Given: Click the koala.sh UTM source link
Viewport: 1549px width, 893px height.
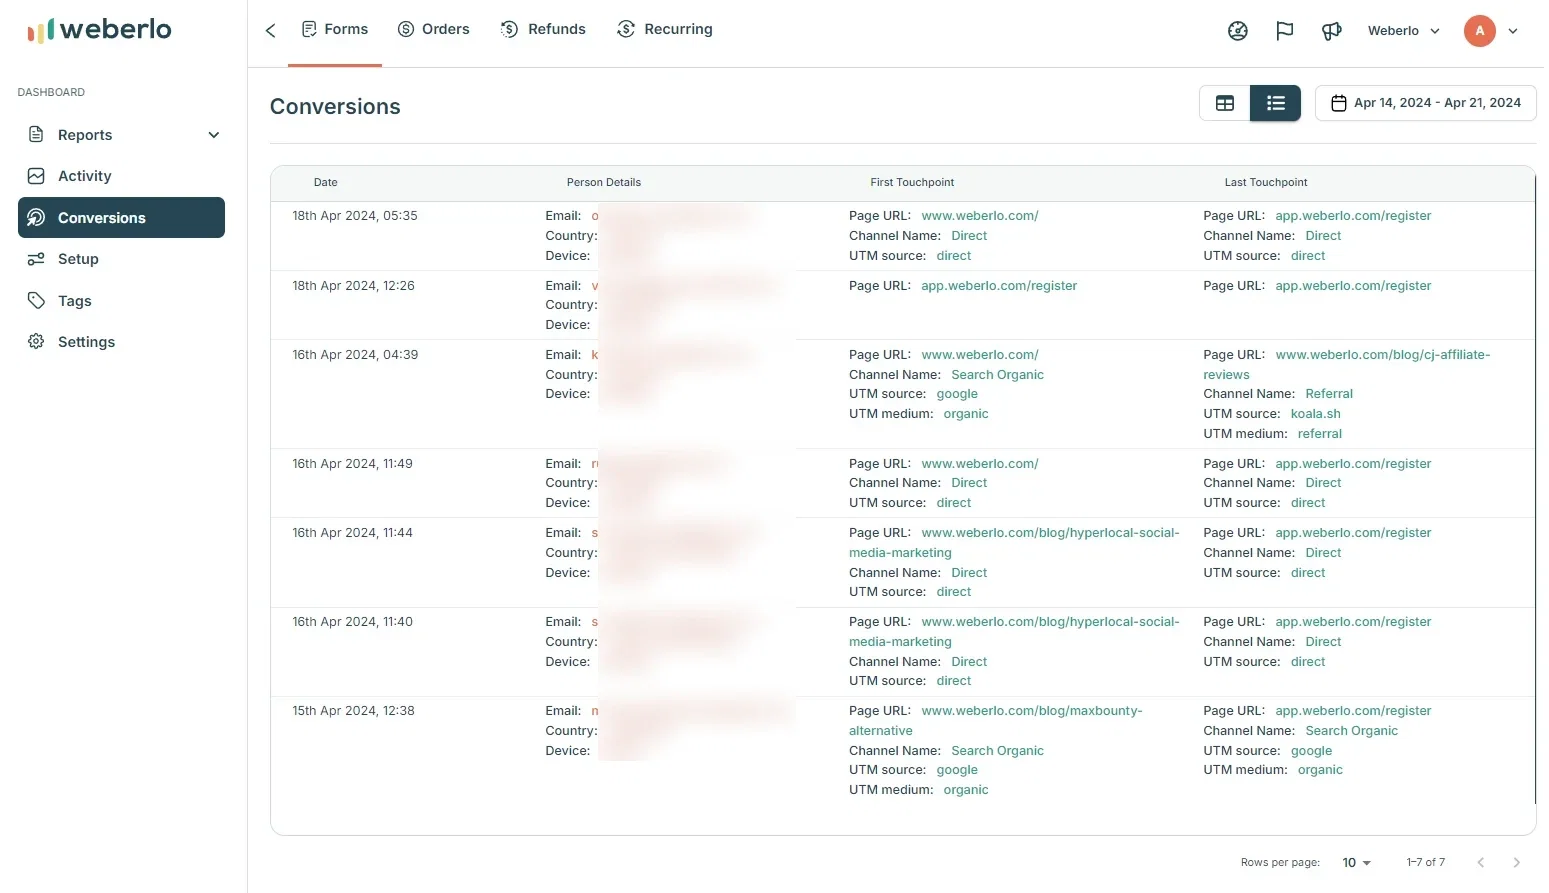Looking at the screenshot, I should pos(1315,414).
